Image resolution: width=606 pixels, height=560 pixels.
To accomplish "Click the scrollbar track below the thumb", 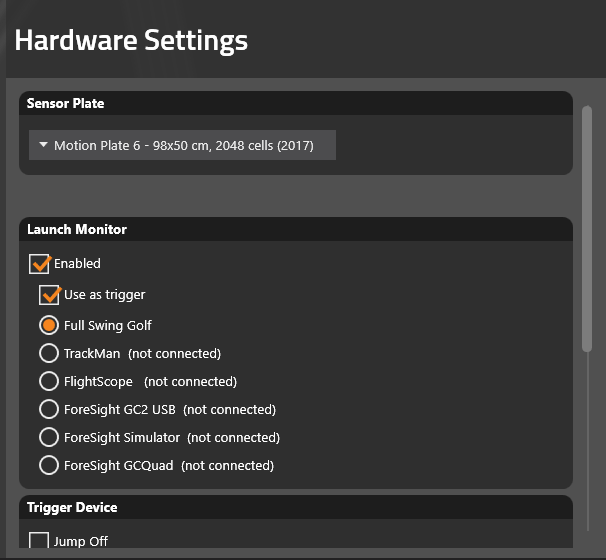I will coord(587,441).
